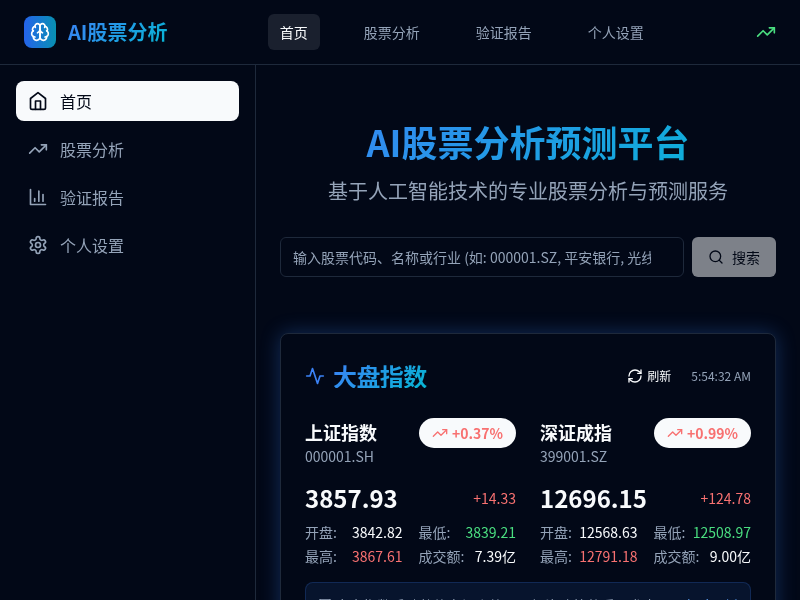This screenshot has width=800, height=600.
Task: Click the trend-line icon beside sidebar 股票分析
Action: (x=38, y=149)
